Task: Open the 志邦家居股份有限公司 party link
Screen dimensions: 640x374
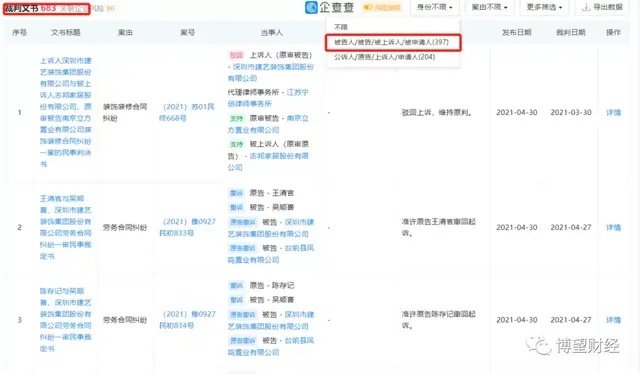Action: [x=268, y=162]
